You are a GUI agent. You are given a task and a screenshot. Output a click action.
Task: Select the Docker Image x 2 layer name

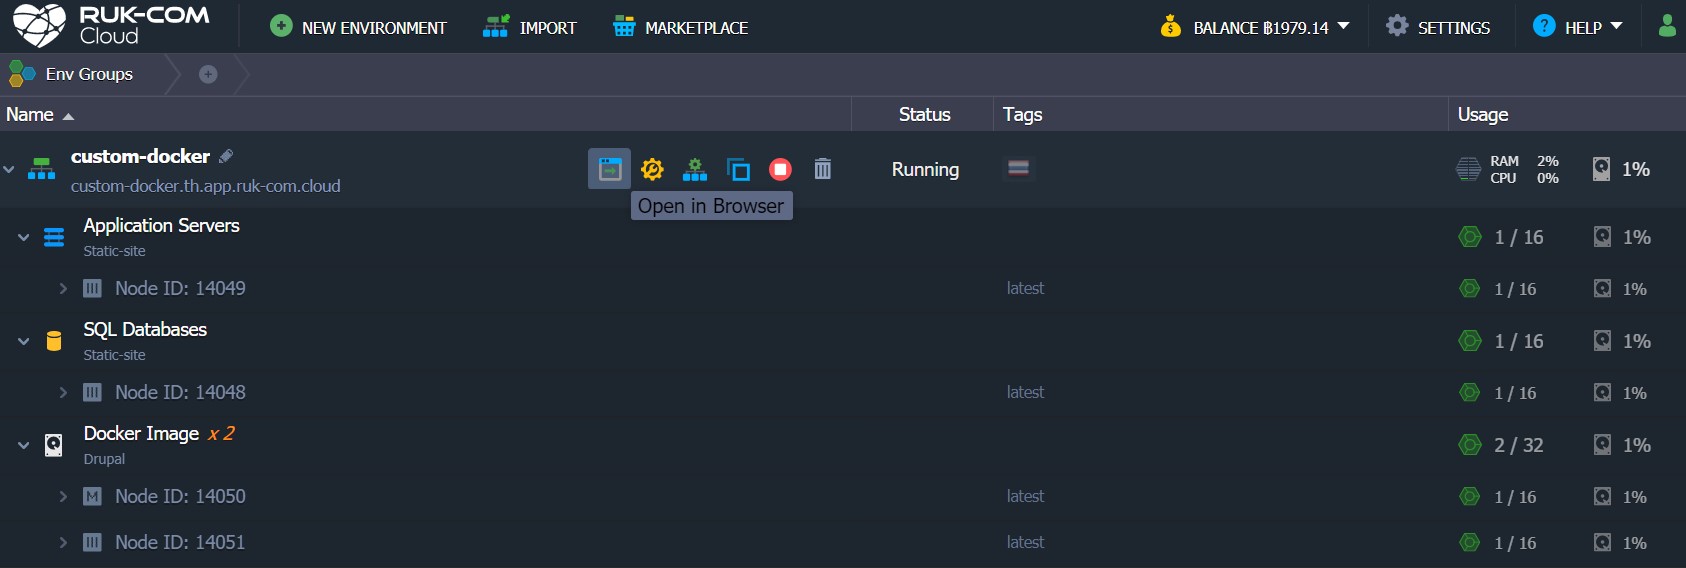click(x=159, y=434)
